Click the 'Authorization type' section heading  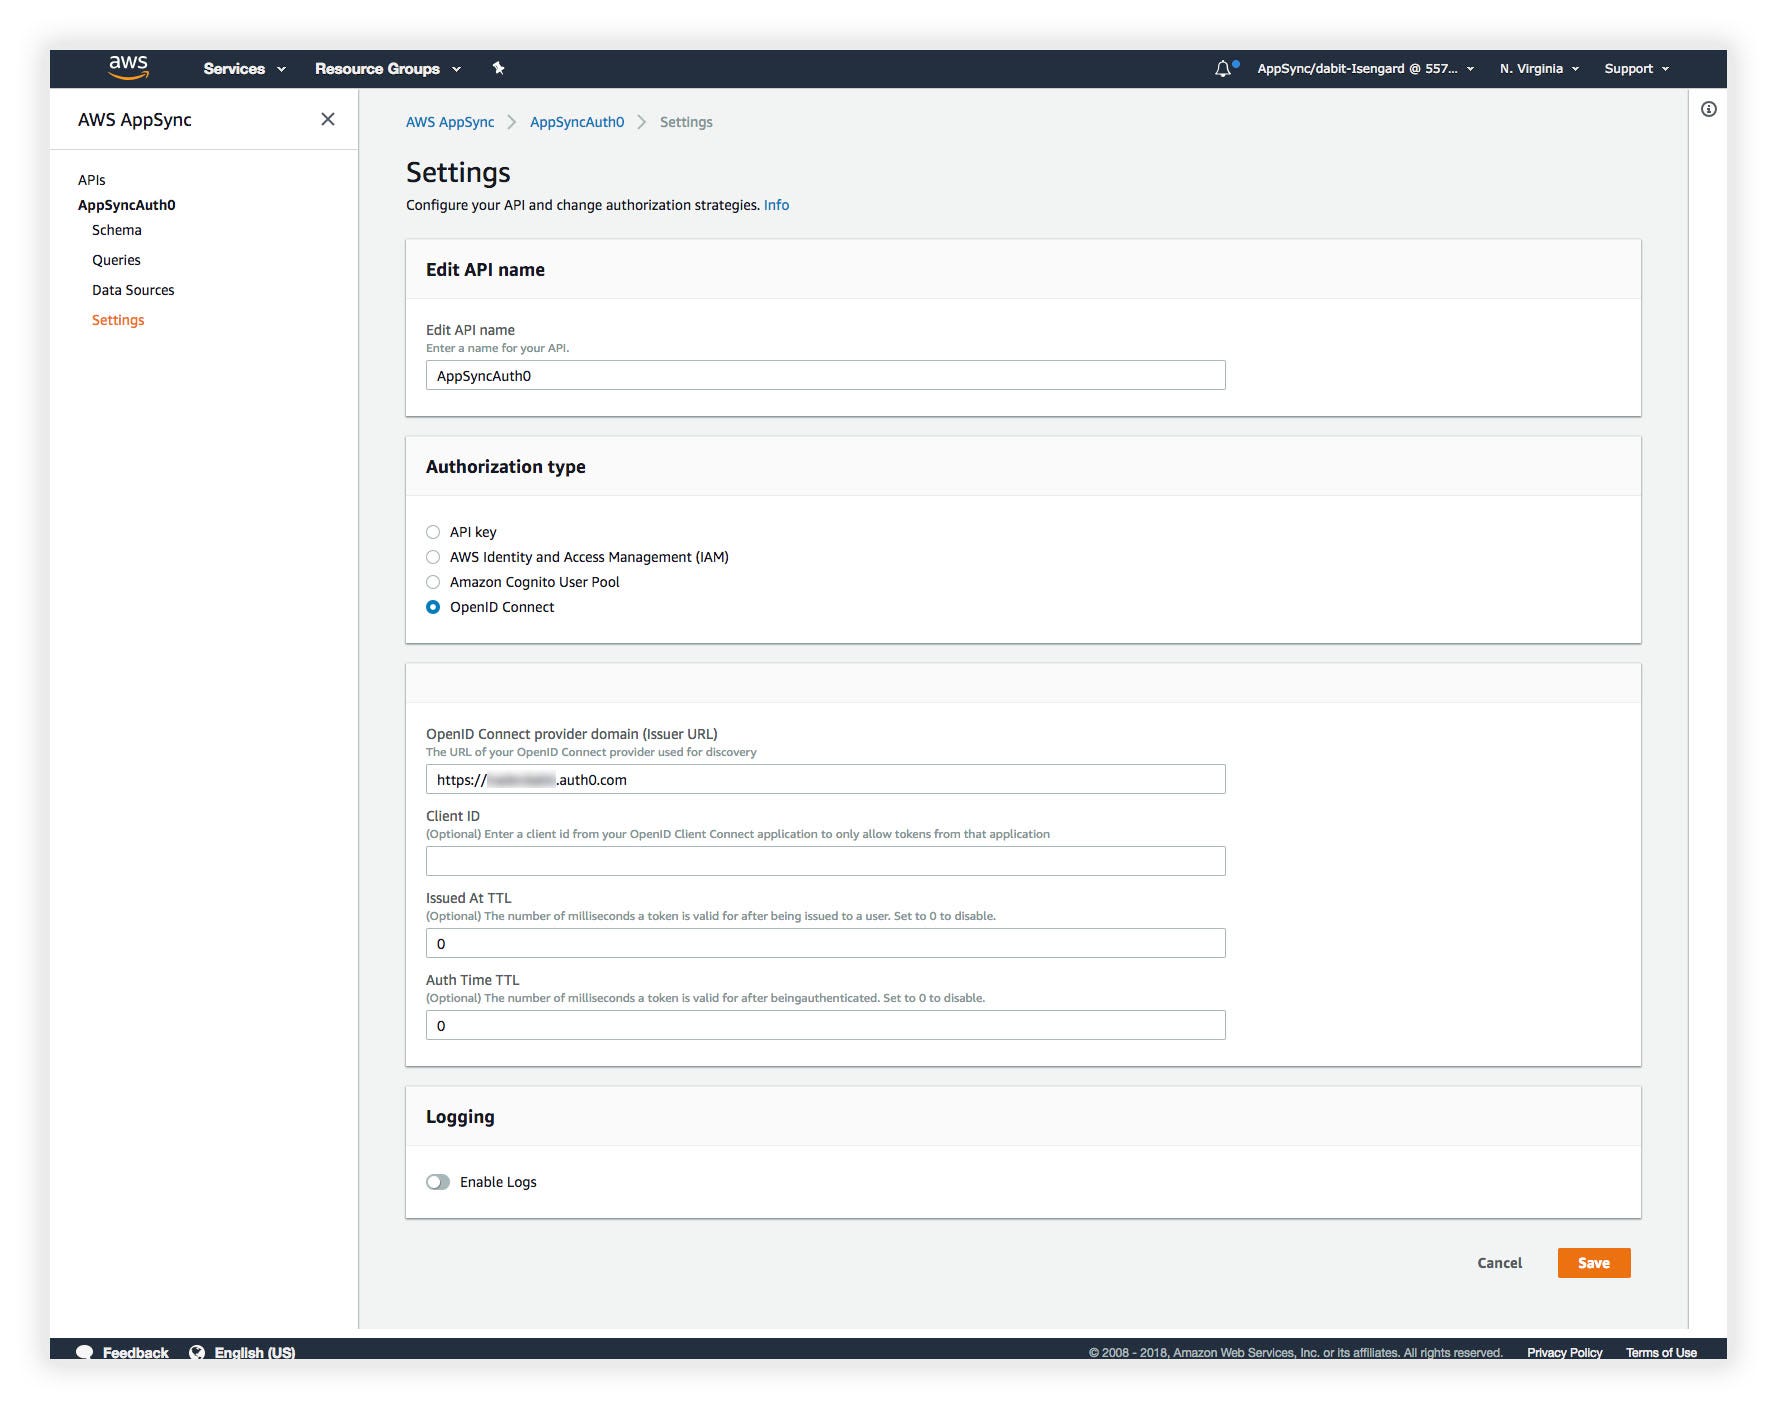tap(506, 467)
